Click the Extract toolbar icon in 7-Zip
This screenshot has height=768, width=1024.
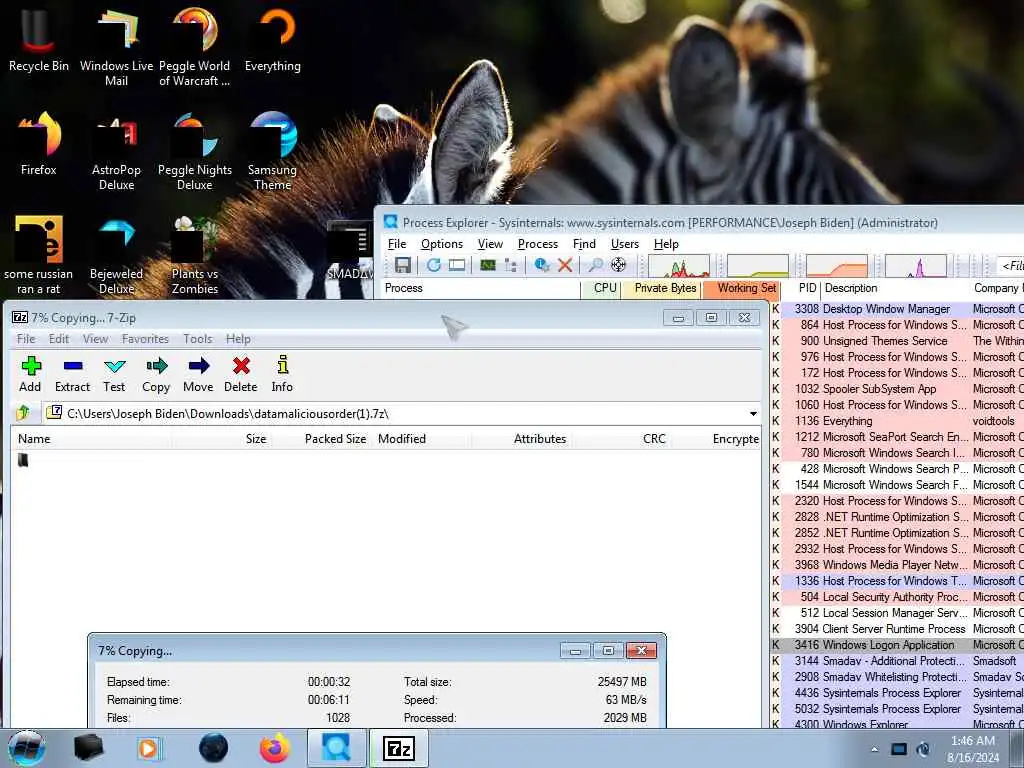tap(72, 374)
